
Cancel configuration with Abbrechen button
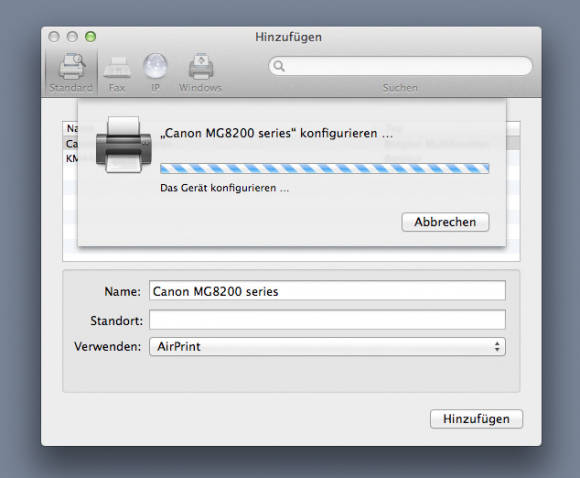[x=445, y=222]
